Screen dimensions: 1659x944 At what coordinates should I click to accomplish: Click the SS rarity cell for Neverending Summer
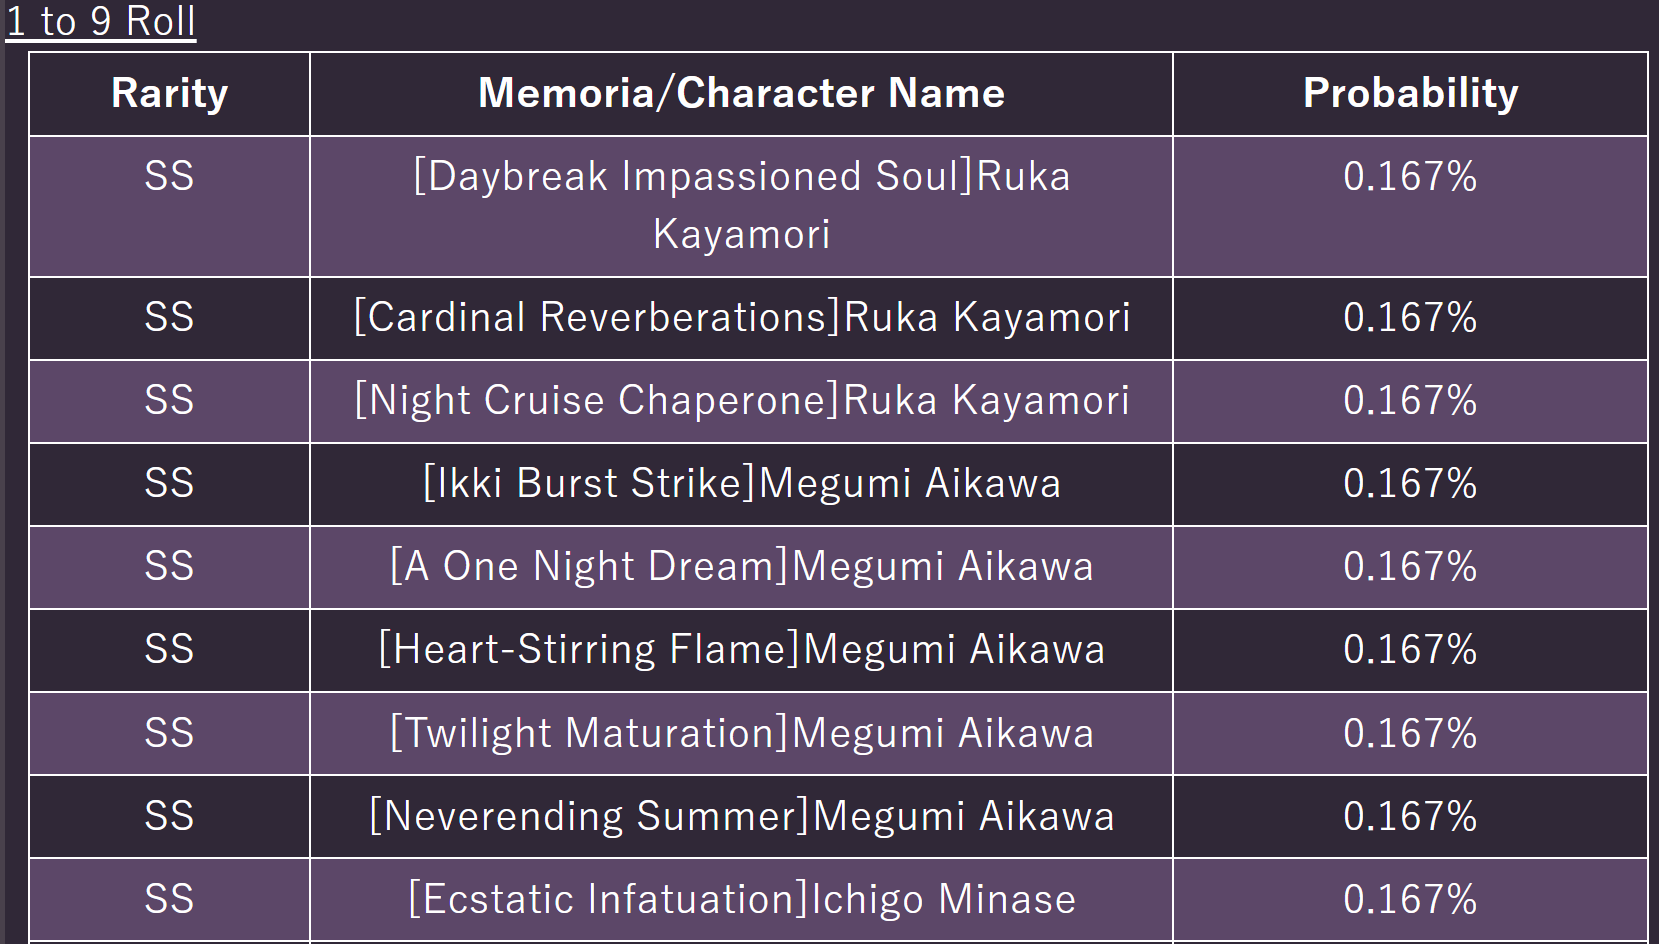coord(169,816)
